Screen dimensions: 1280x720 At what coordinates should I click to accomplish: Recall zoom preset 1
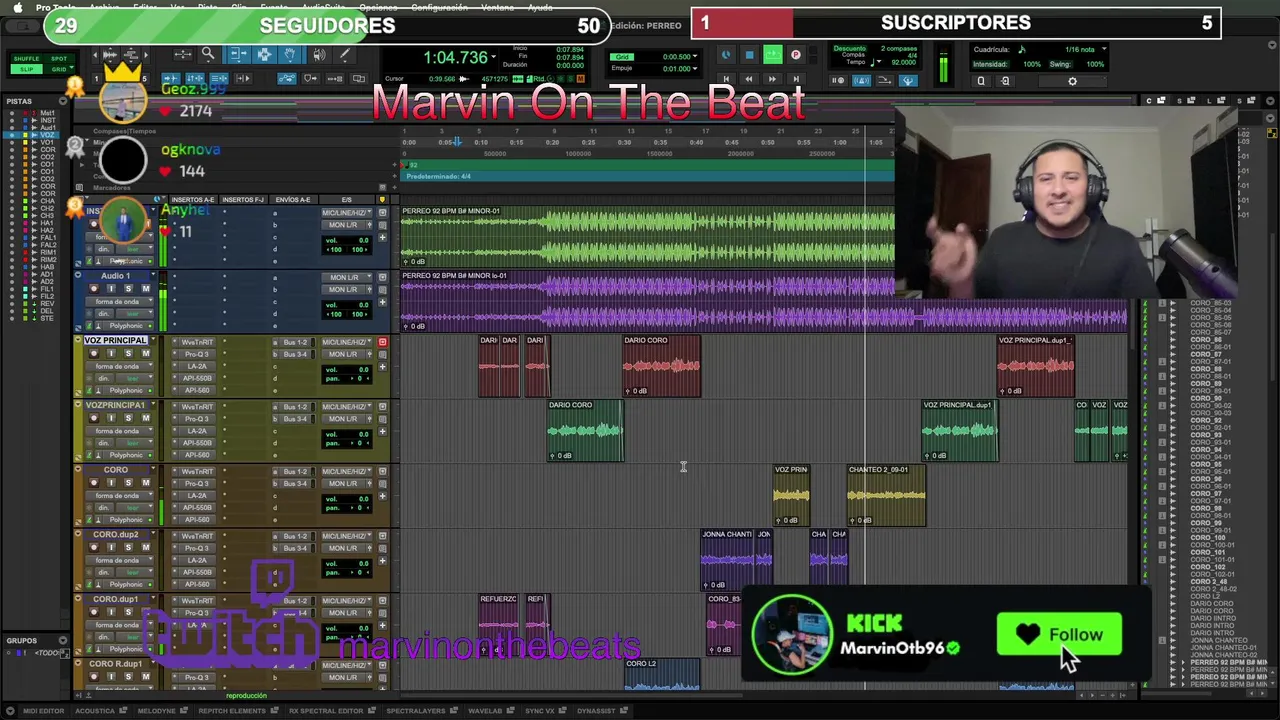[x=97, y=79]
